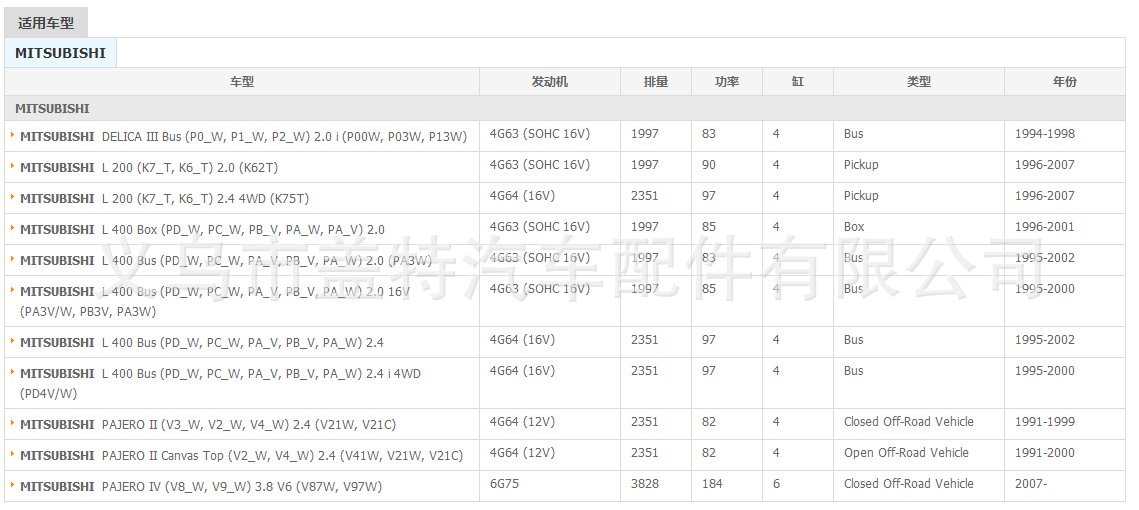The height and width of the screenshot is (510, 1139).
Task: Select displacement 3828 cell
Action: pyautogui.click(x=645, y=483)
